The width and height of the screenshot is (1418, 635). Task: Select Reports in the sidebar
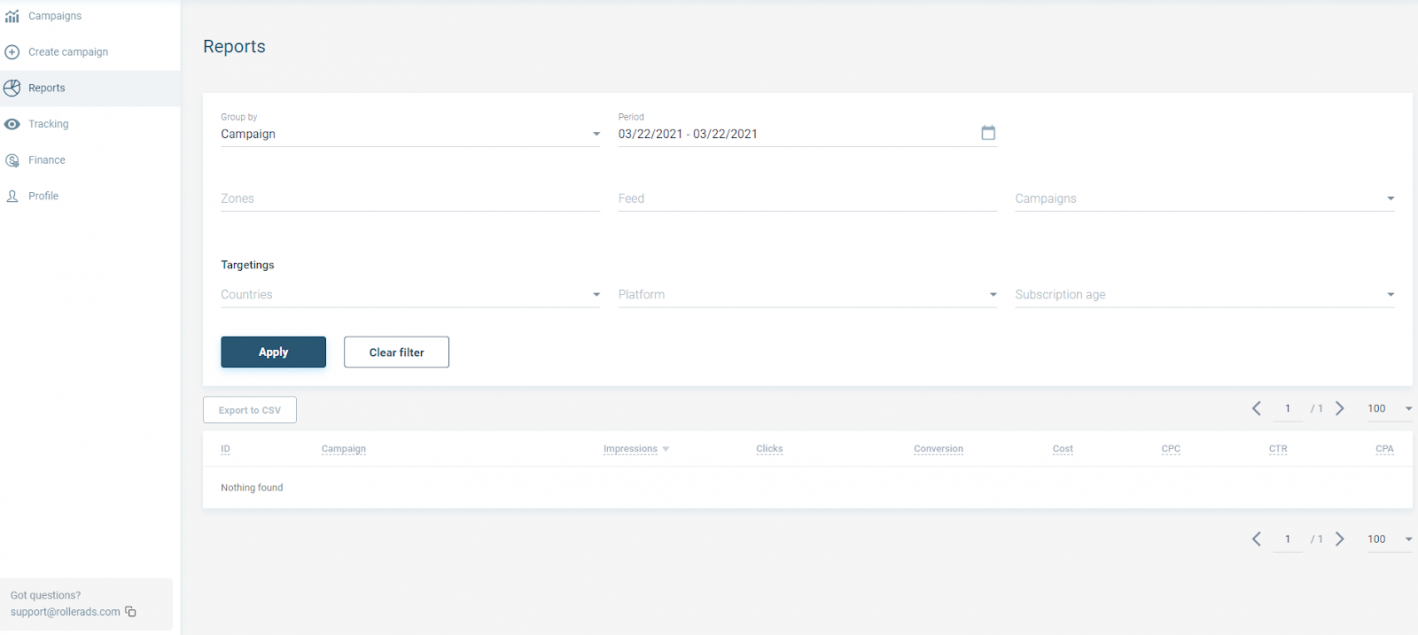[x=90, y=88]
